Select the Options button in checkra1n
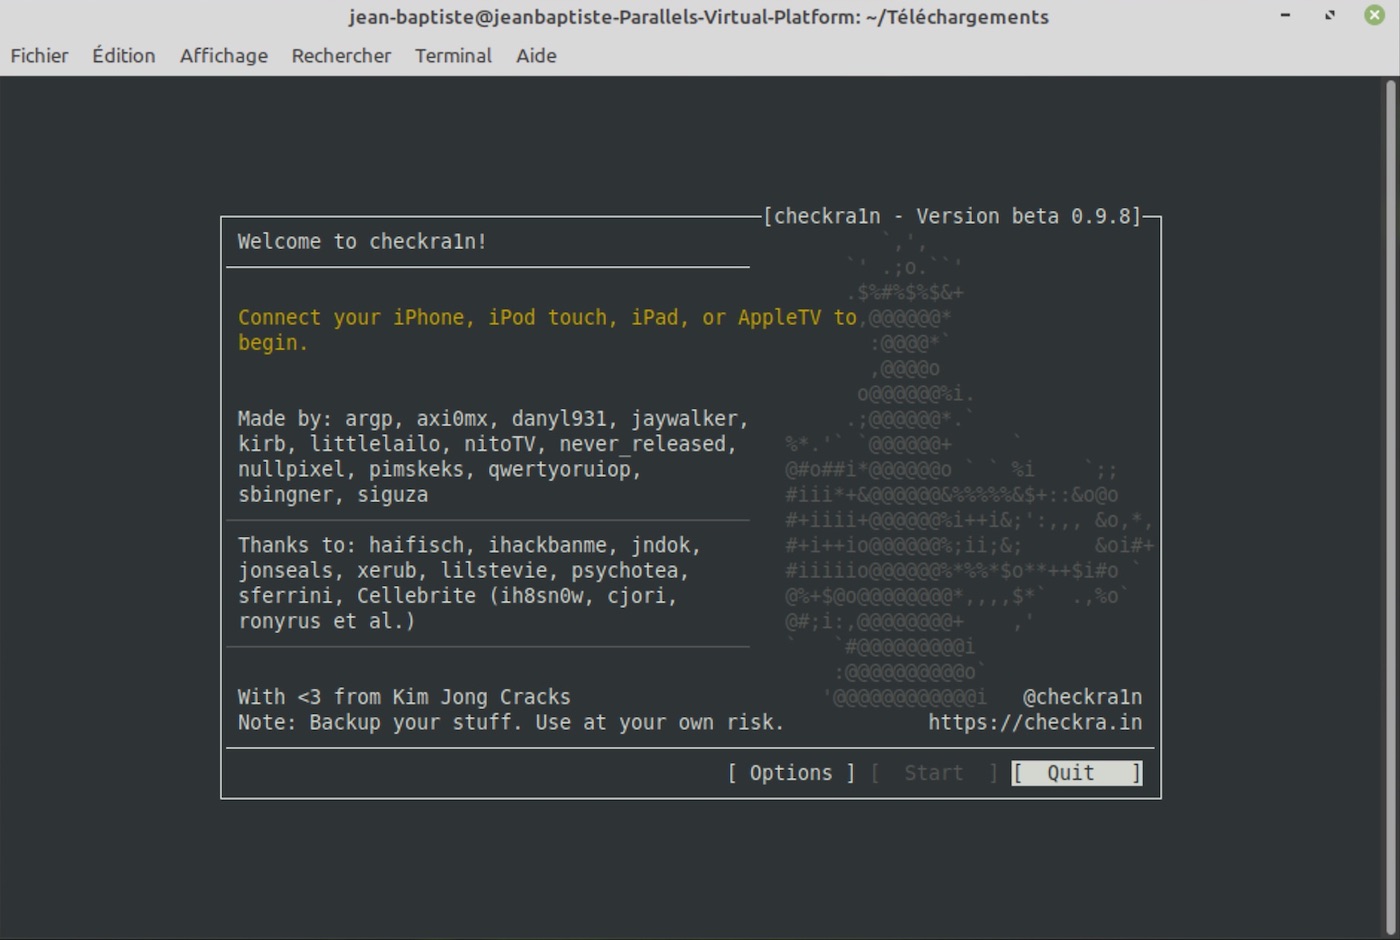Image resolution: width=1400 pixels, height=940 pixels. (791, 773)
